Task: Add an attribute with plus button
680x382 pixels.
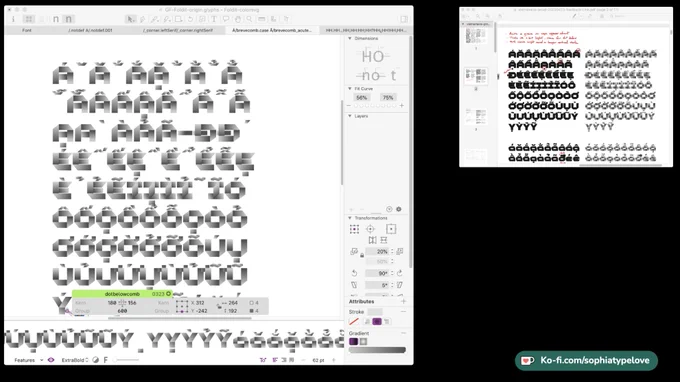Action: click(403, 301)
